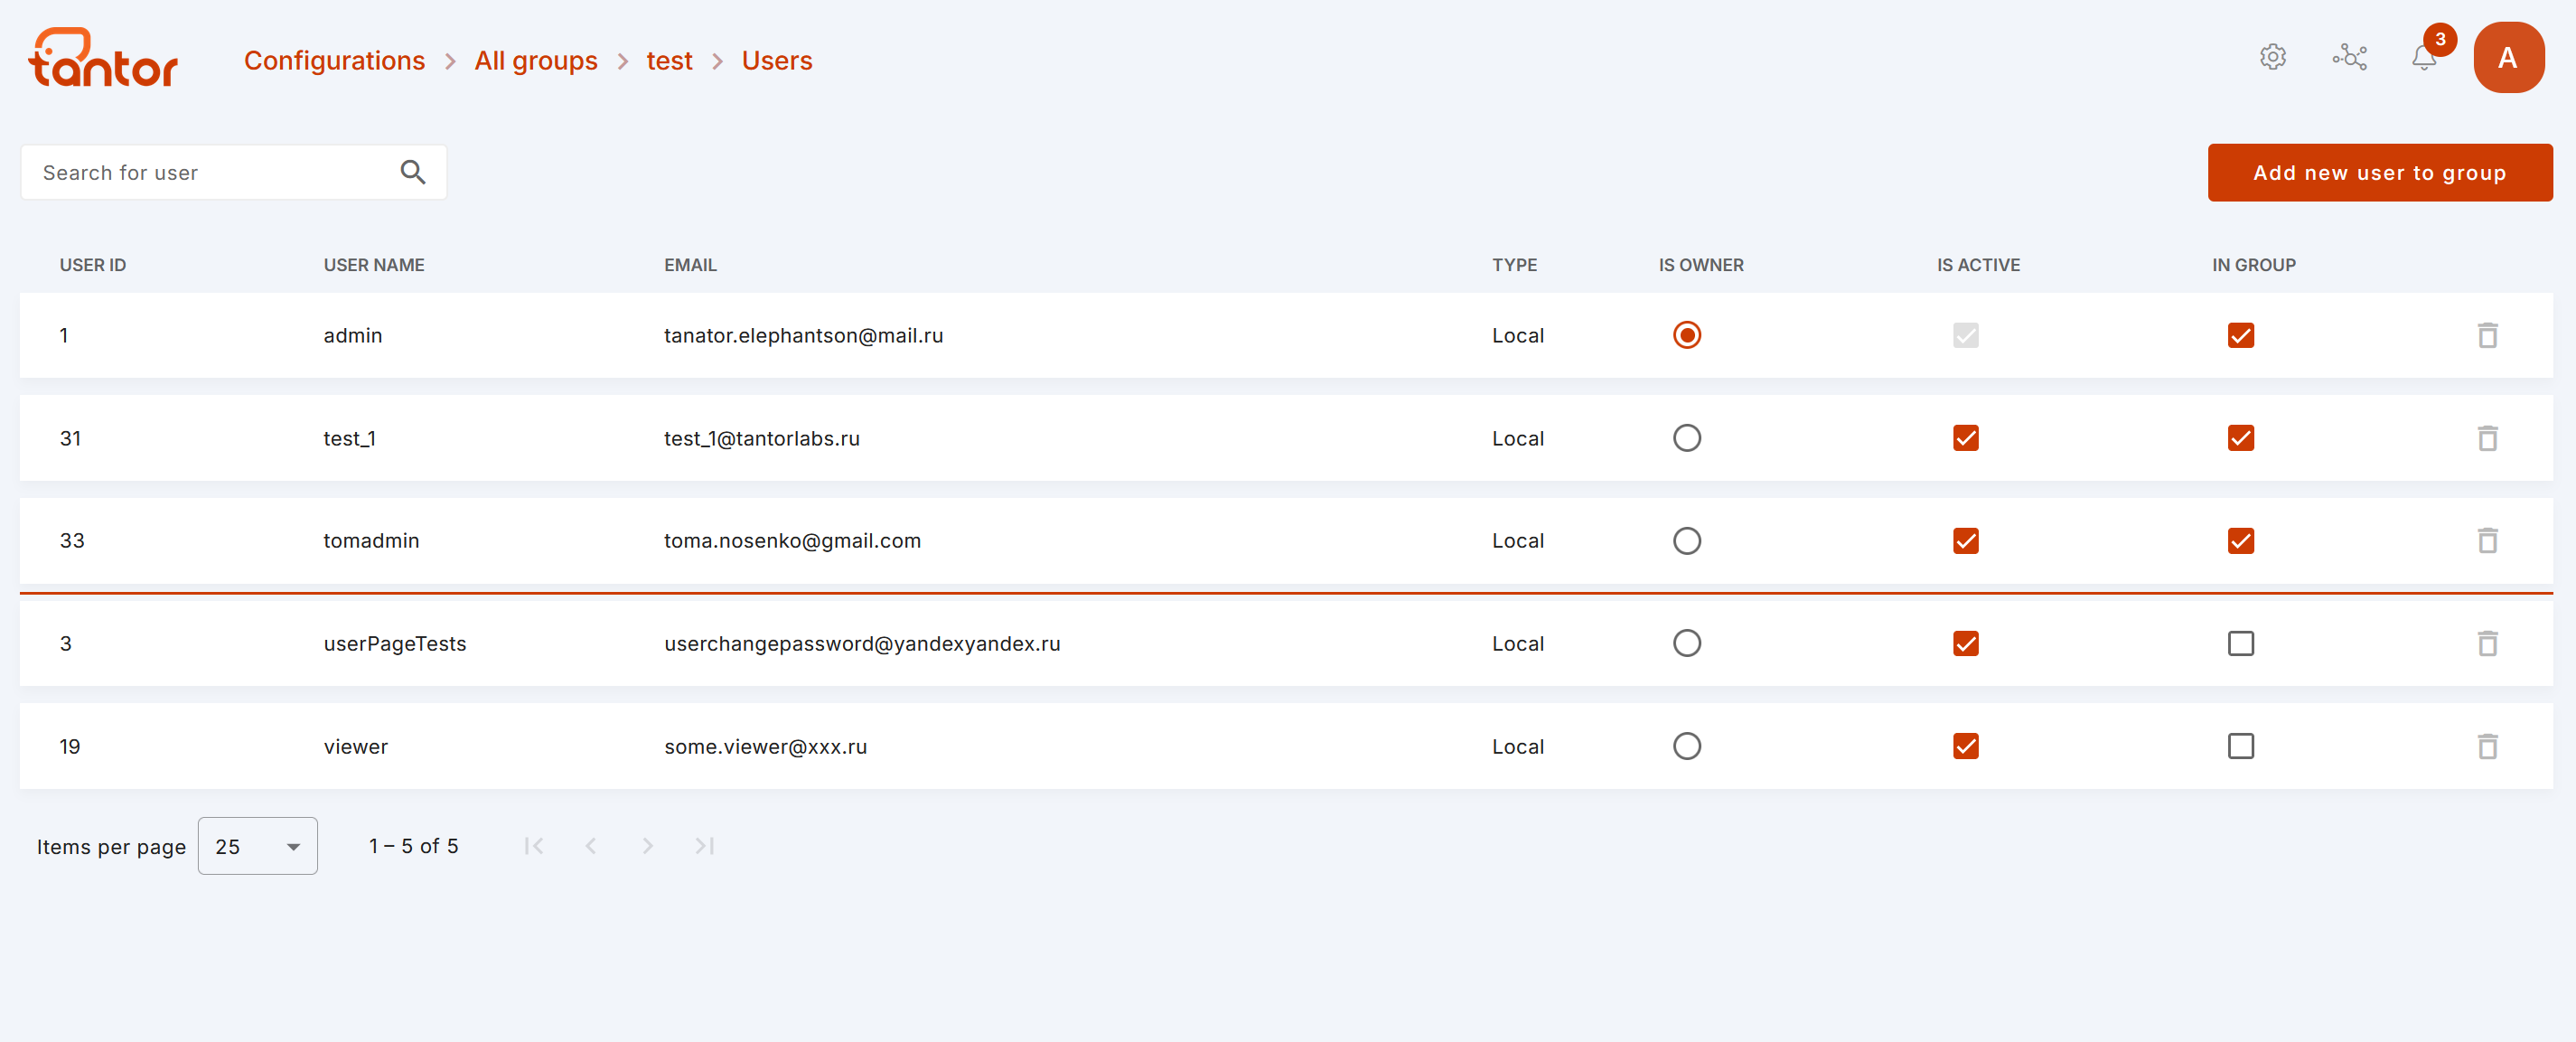Click user ID 19 cell

[x=69, y=746]
